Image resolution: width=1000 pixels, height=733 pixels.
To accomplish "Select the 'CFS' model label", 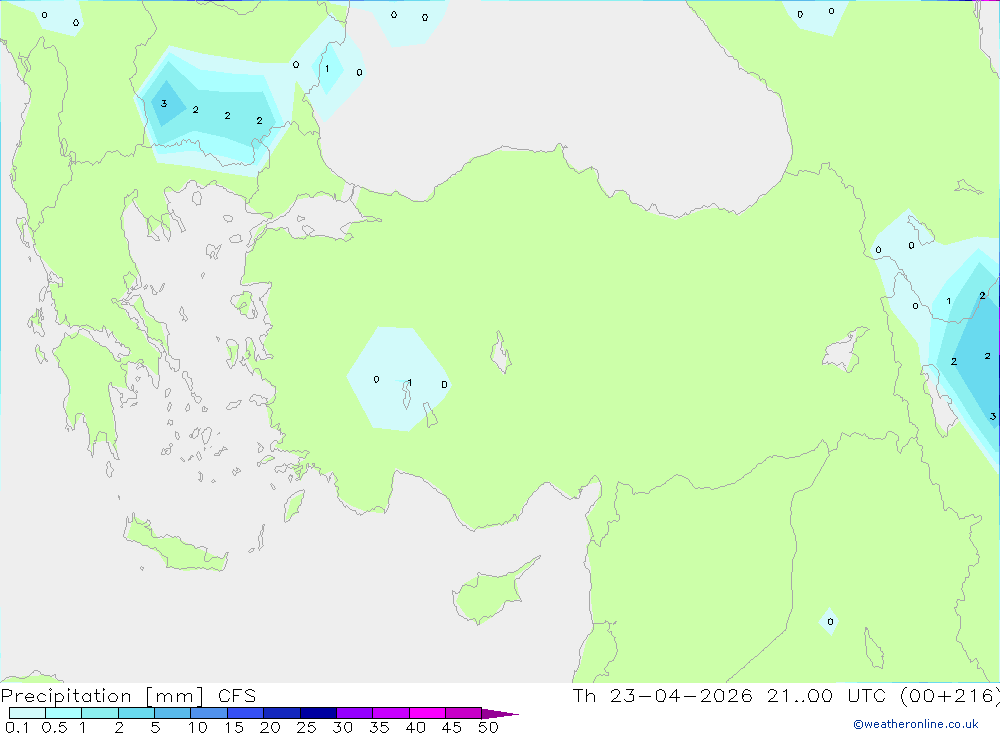I will click(237, 696).
